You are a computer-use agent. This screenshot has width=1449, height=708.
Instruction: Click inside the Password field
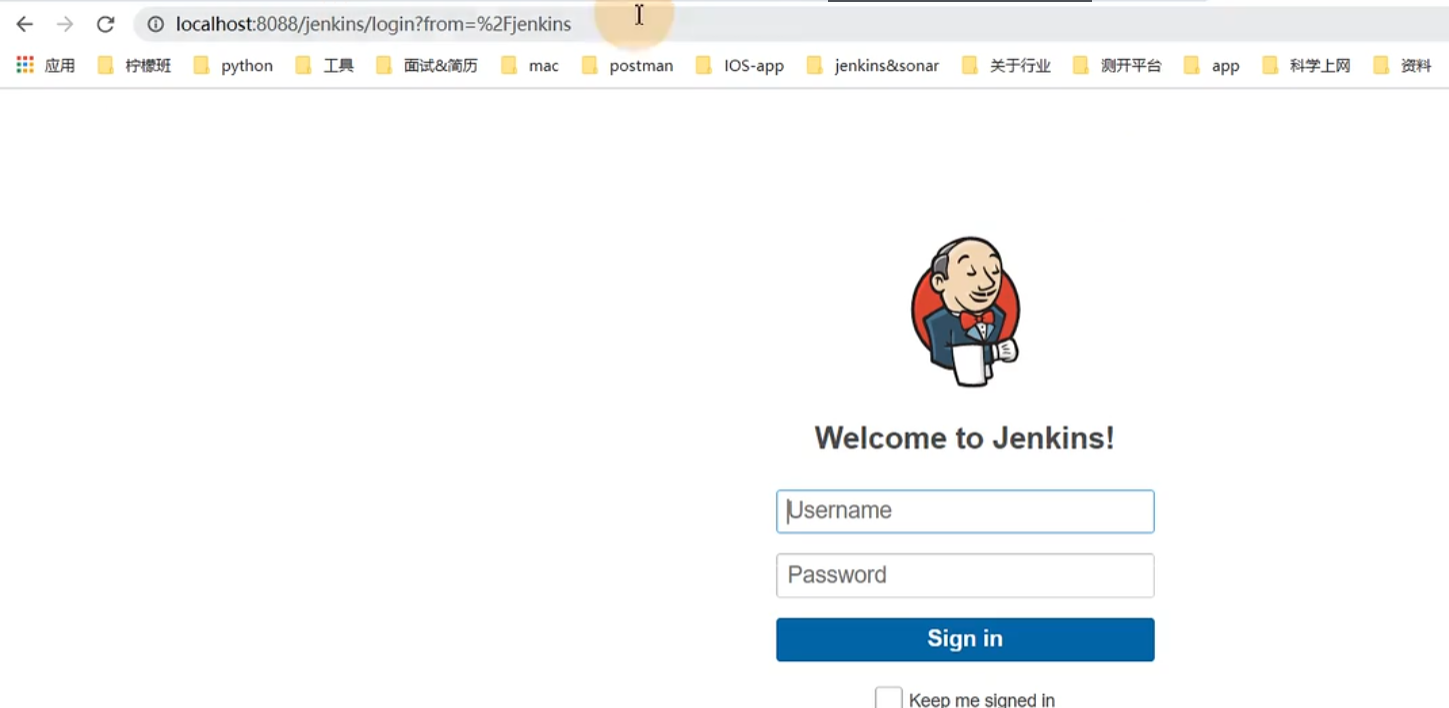(x=964, y=575)
